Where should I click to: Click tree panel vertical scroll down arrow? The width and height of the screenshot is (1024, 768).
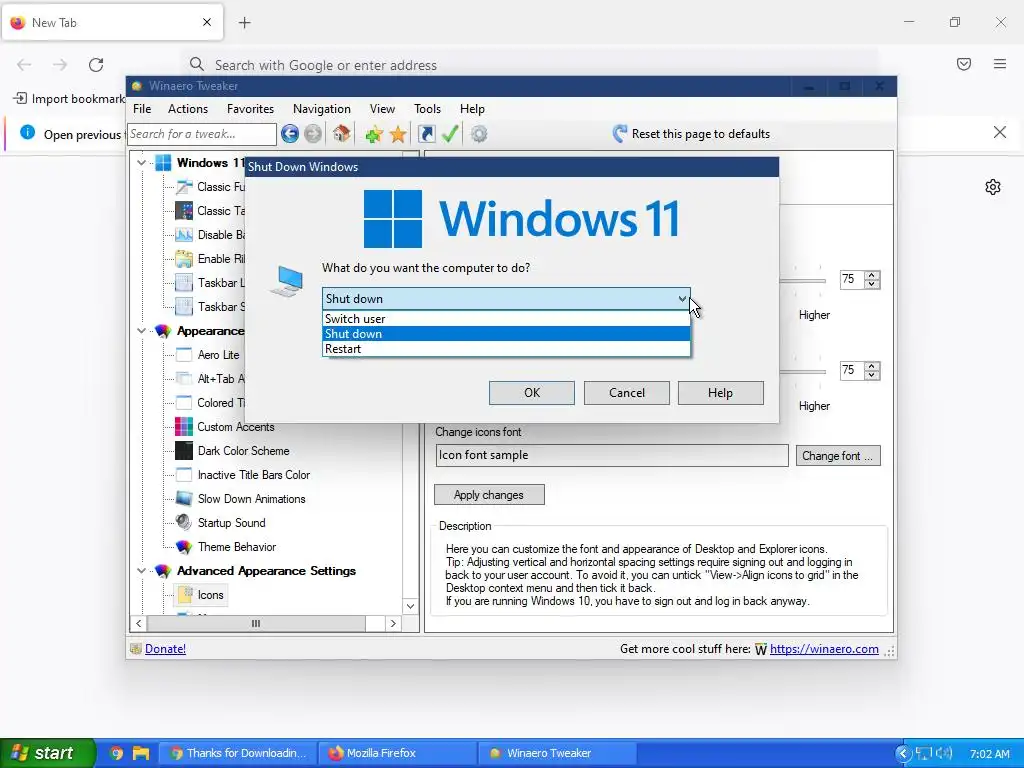(410, 606)
